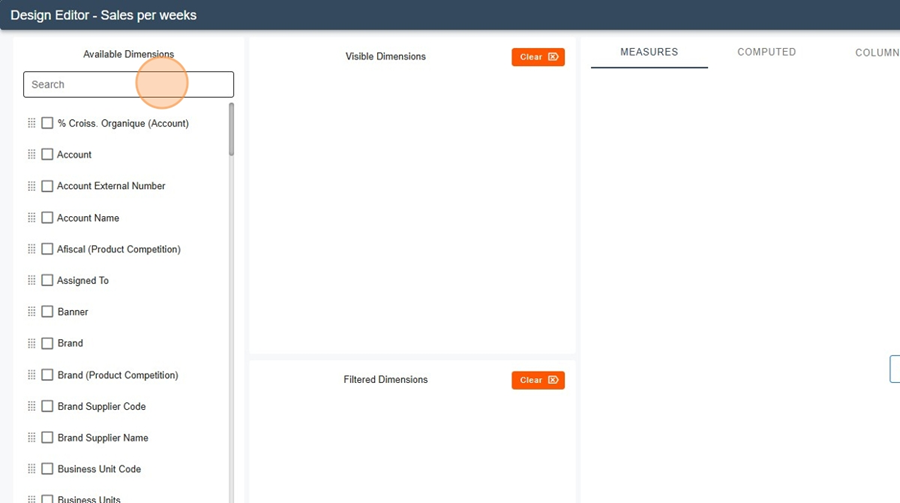Click the 'Account External Number' label
The width and height of the screenshot is (900, 503).
pyautogui.click(x=111, y=186)
